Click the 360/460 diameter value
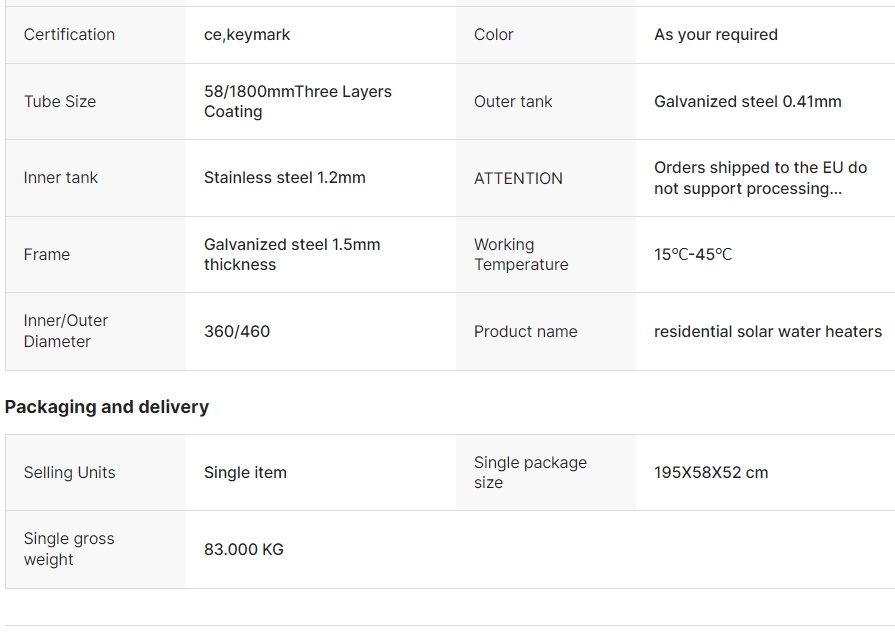The height and width of the screenshot is (635, 895). pyautogui.click(x=237, y=332)
